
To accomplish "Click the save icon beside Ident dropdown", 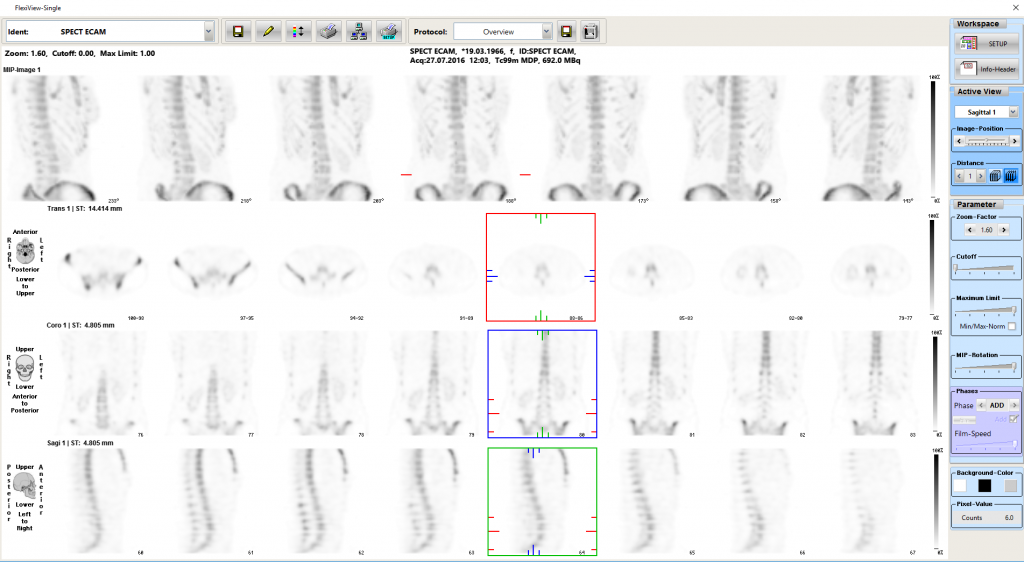I will (x=239, y=32).
